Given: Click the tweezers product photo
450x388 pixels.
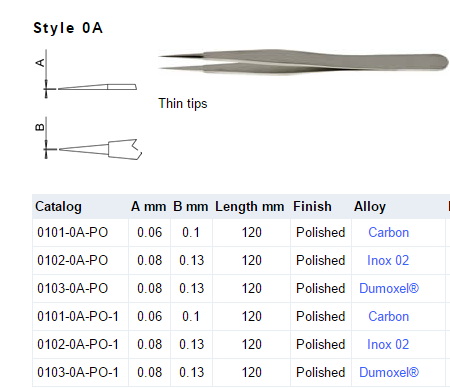Looking at the screenshot, I should (303, 61).
